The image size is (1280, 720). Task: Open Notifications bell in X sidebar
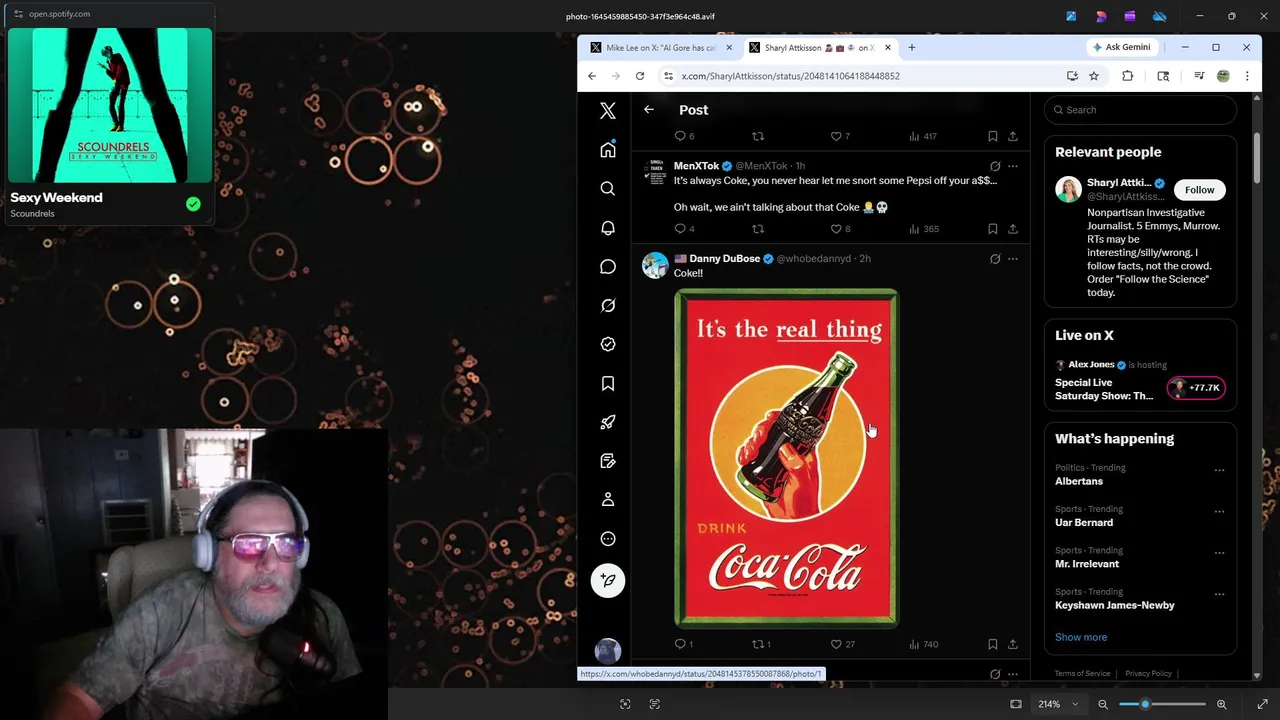click(608, 228)
